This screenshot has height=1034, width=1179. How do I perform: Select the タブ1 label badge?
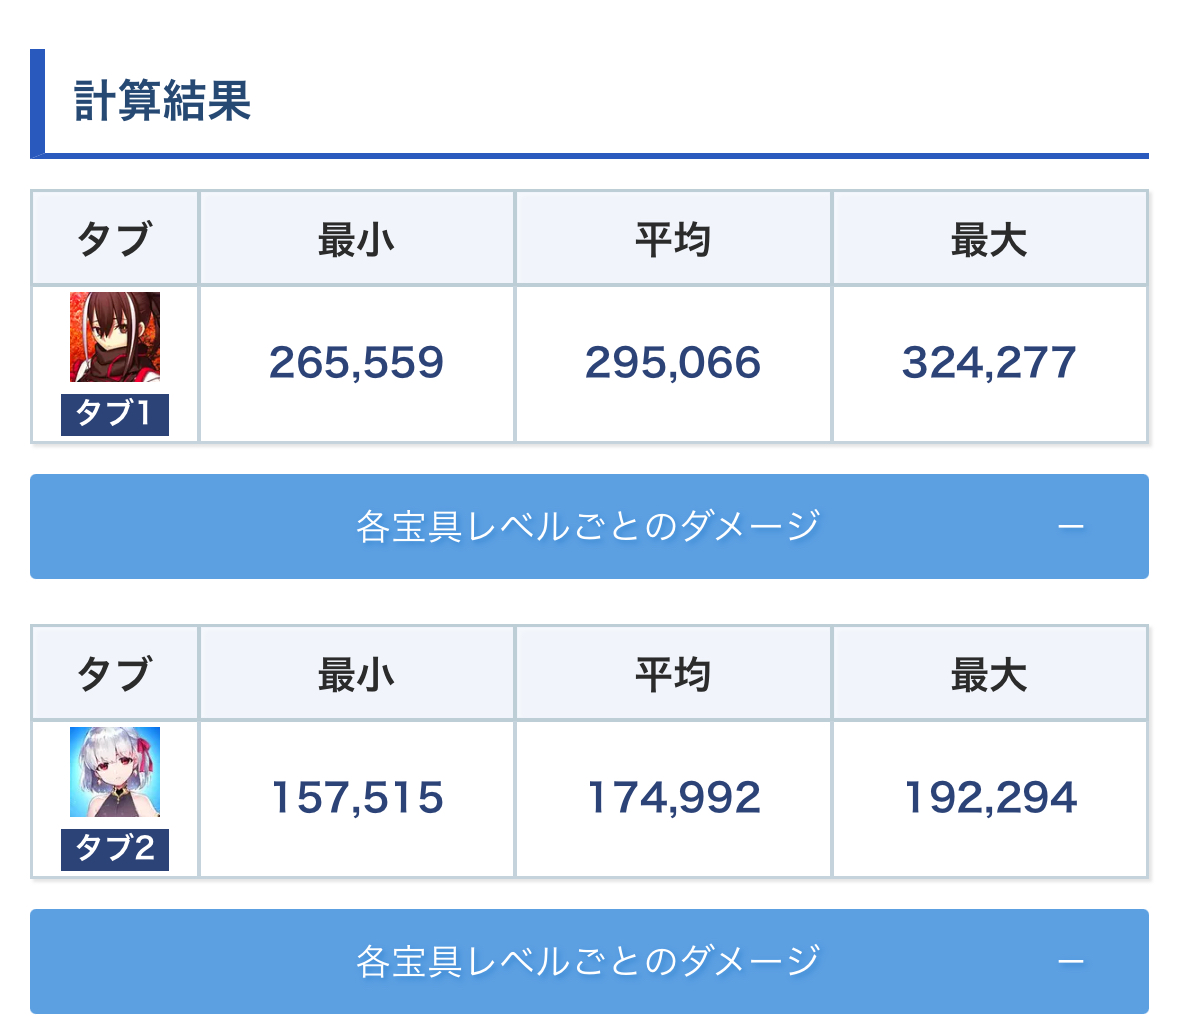pos(115,414)
